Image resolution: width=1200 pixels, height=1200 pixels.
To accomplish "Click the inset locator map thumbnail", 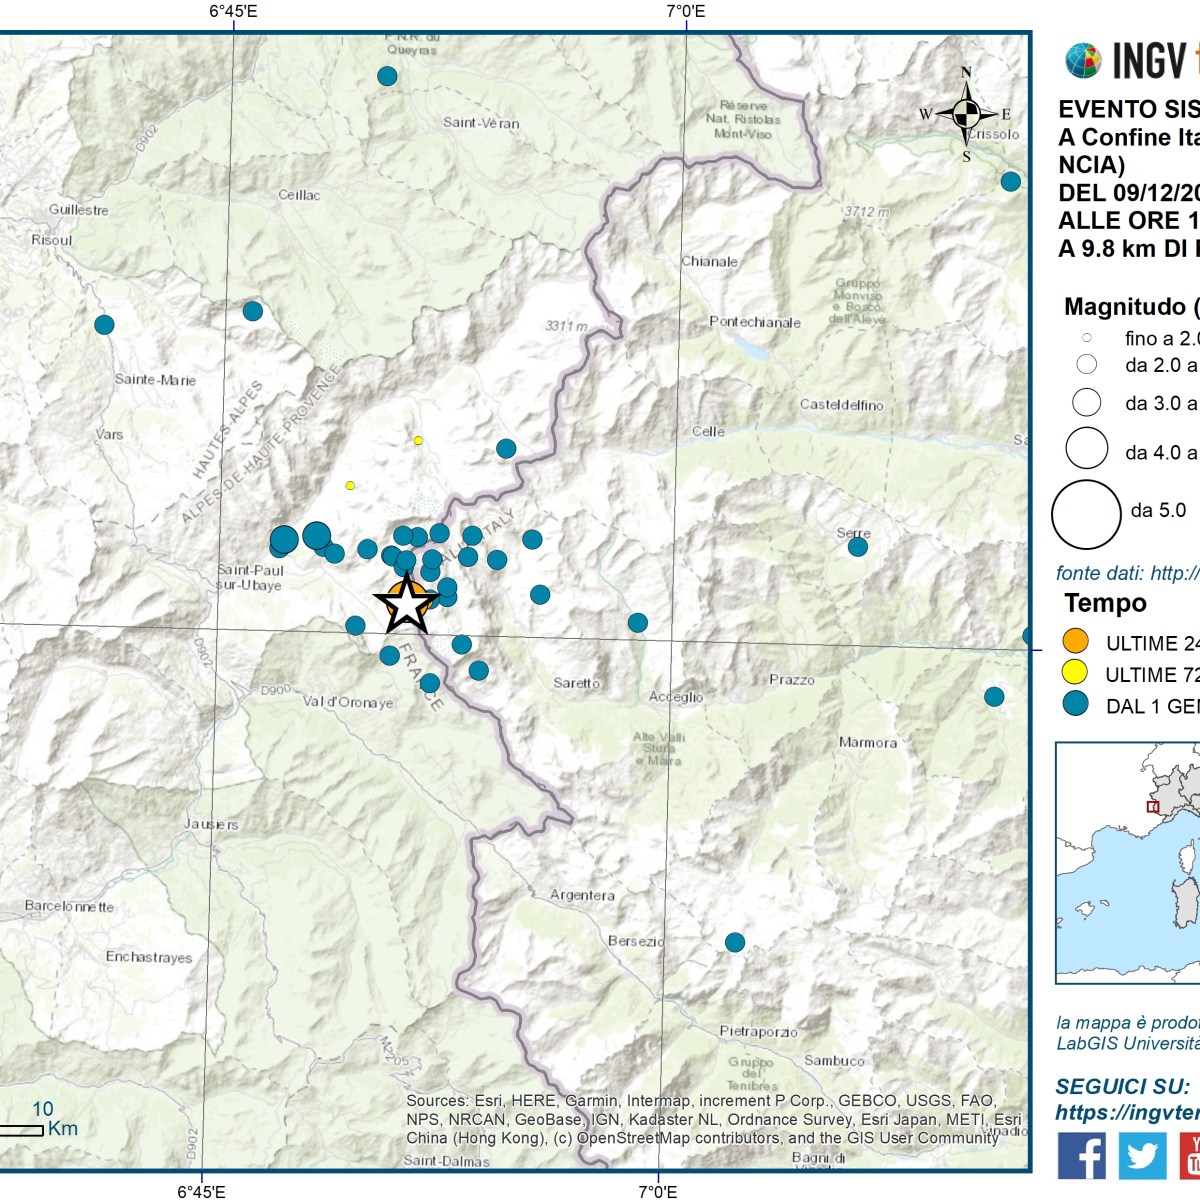I will click(1128, 862).
